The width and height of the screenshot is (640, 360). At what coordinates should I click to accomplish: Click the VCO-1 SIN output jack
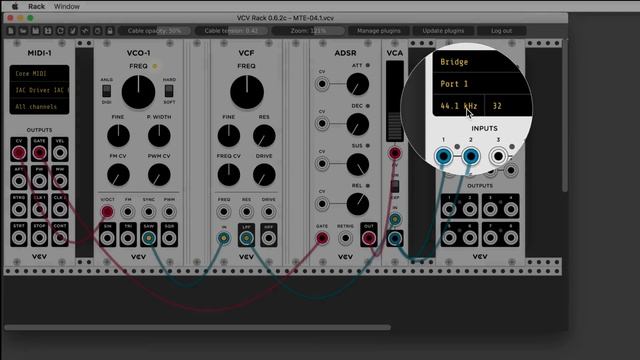coord(107,238)
